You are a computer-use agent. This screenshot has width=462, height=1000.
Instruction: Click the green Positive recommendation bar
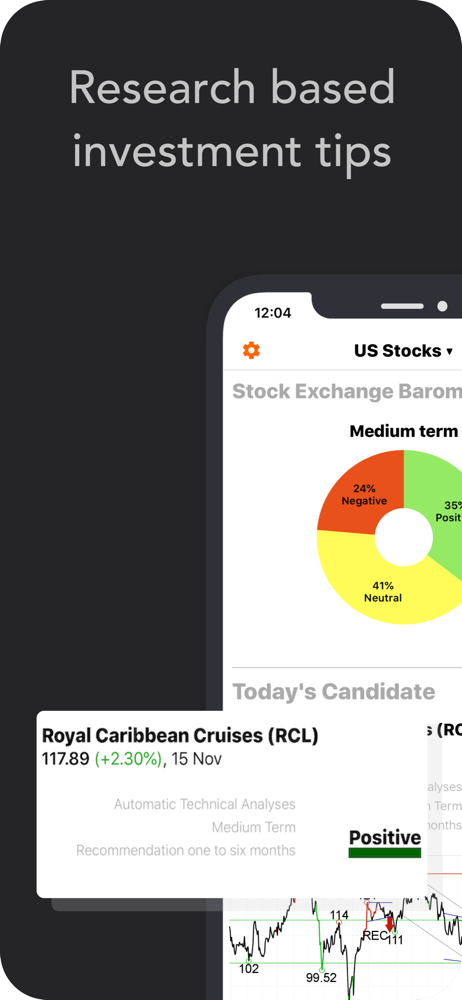(385, 853)
